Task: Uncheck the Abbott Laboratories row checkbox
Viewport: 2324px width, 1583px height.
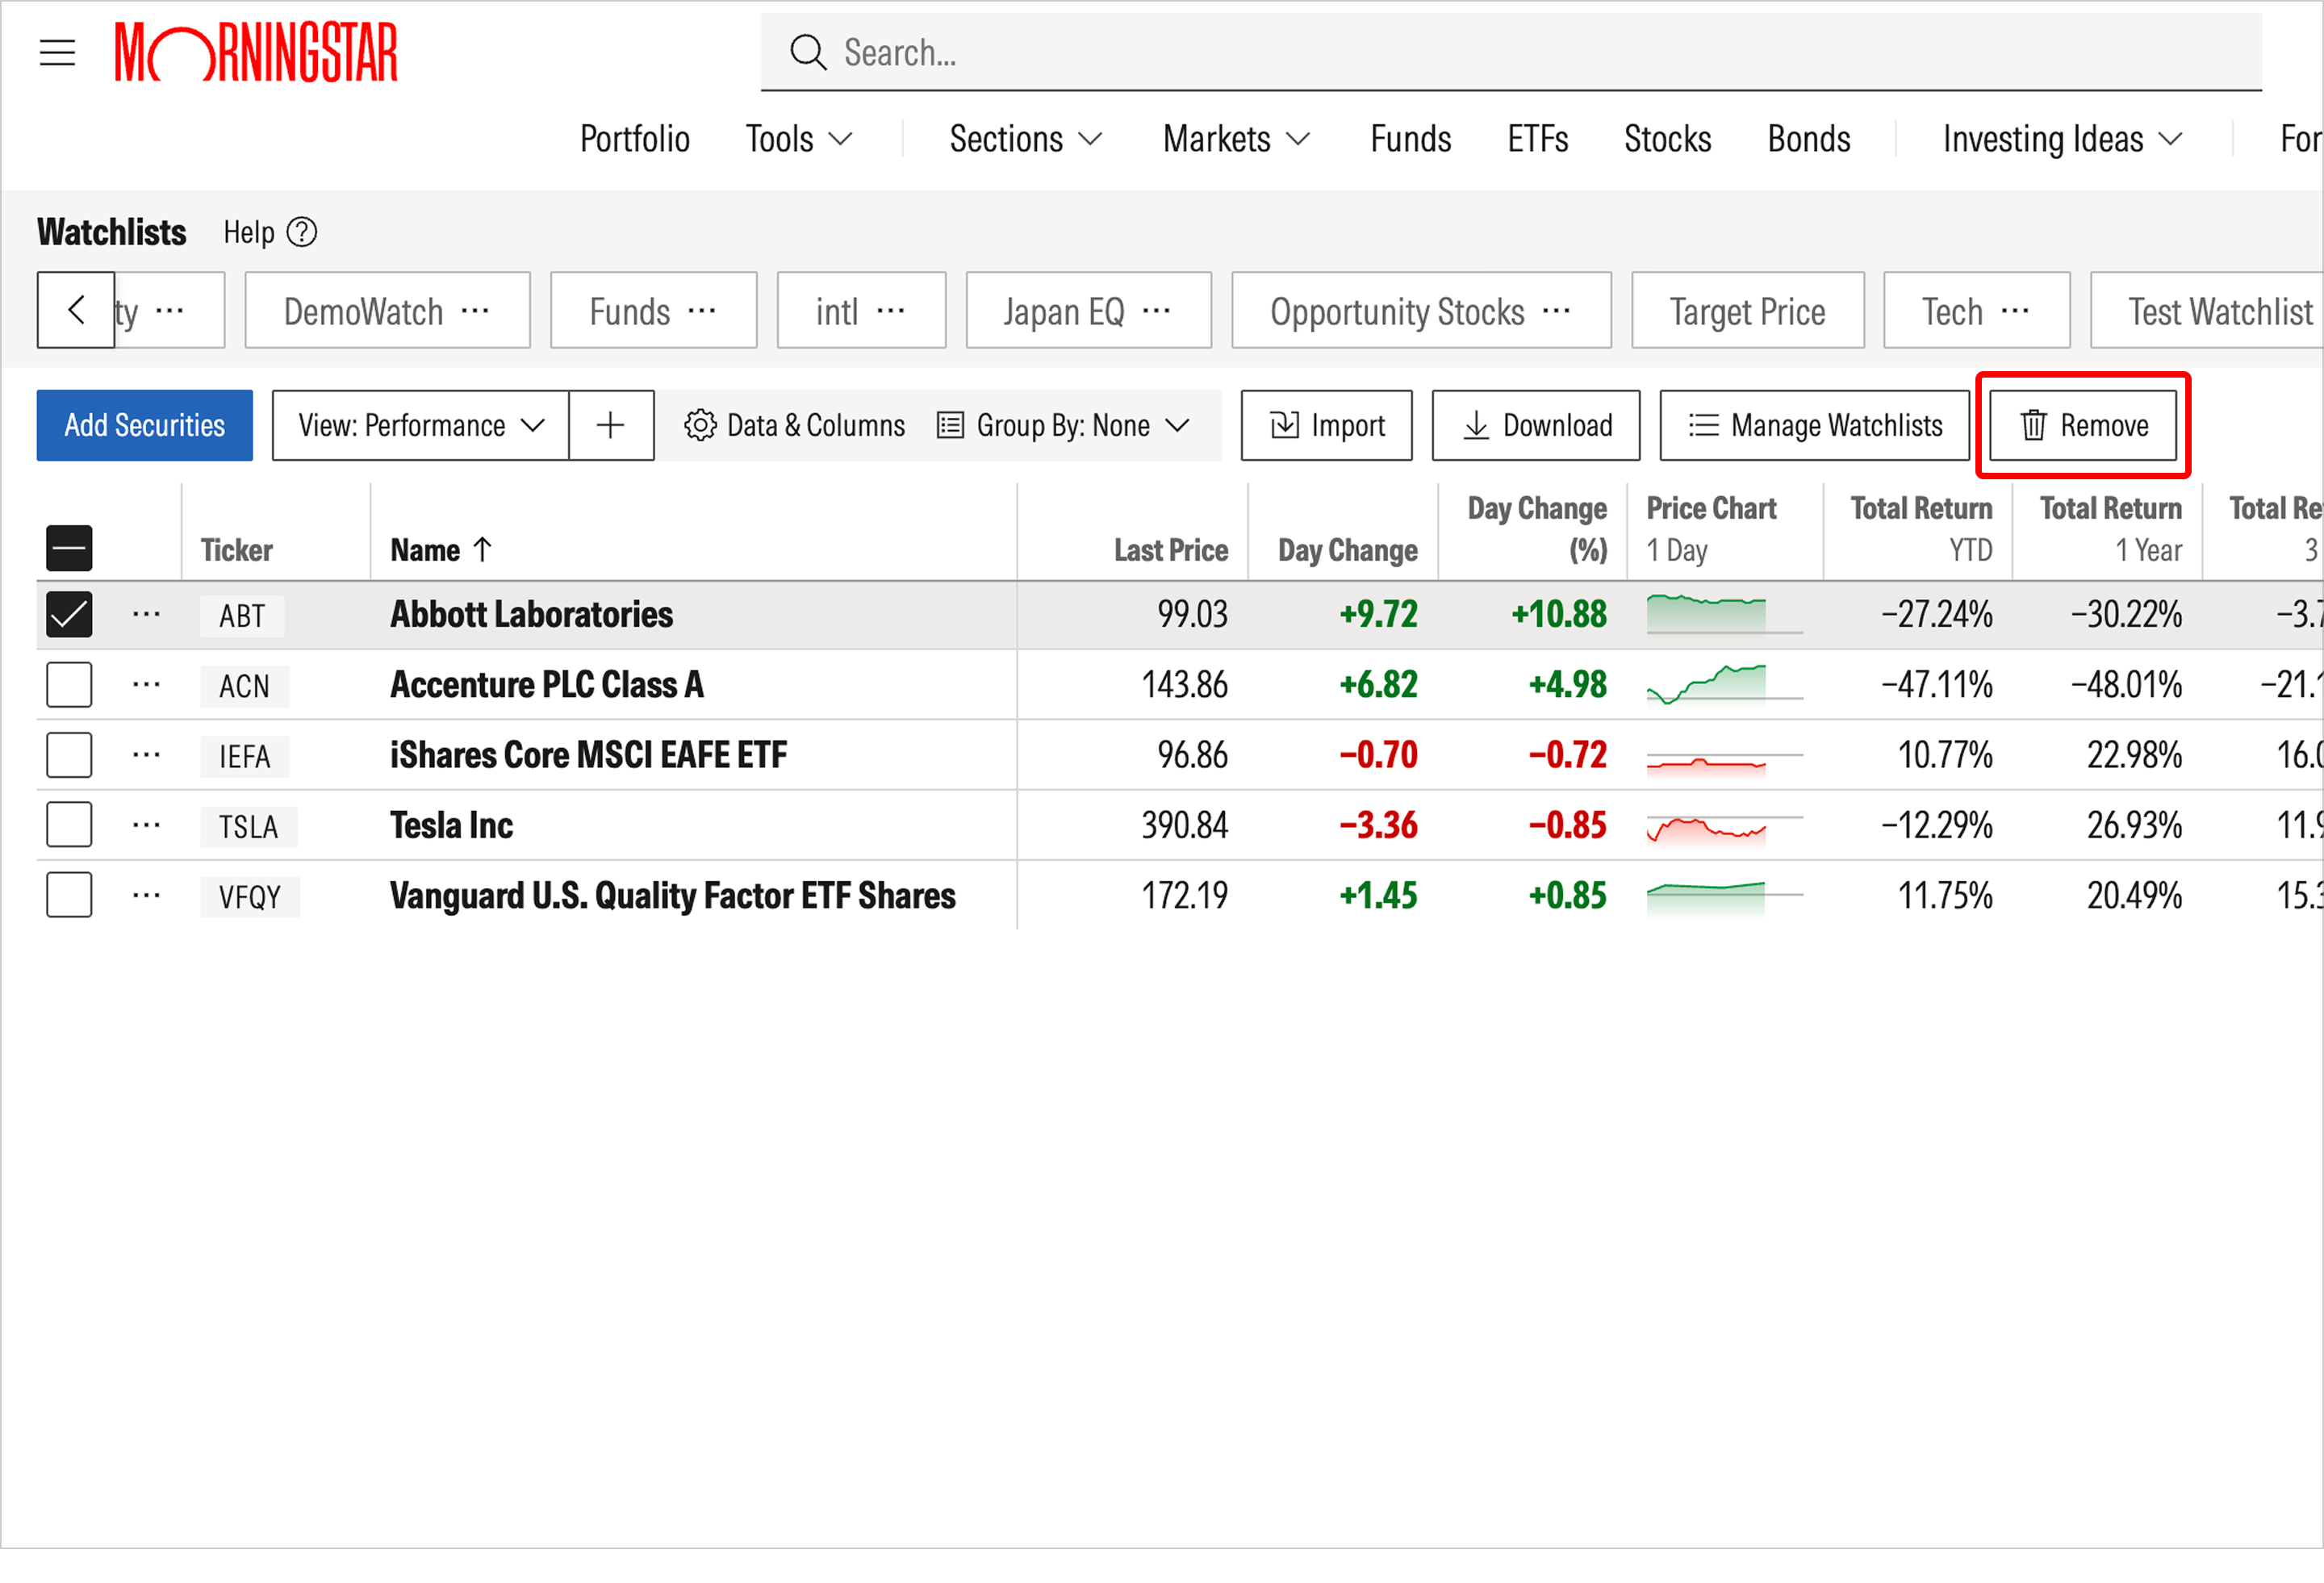Action: tap(69, 614)
